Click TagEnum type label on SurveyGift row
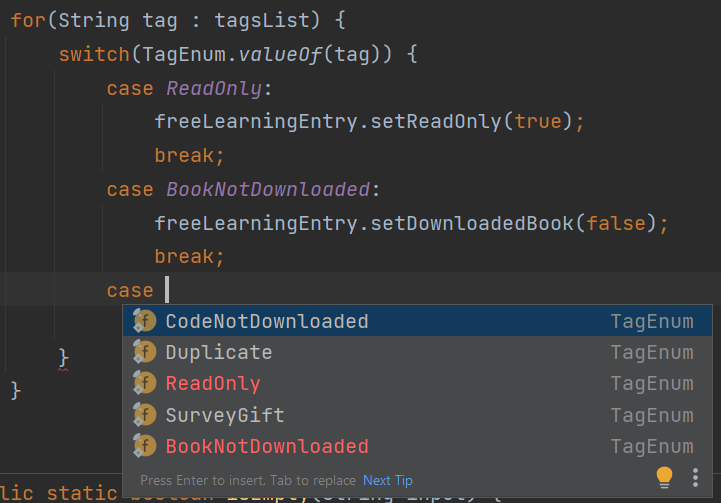 652,415
